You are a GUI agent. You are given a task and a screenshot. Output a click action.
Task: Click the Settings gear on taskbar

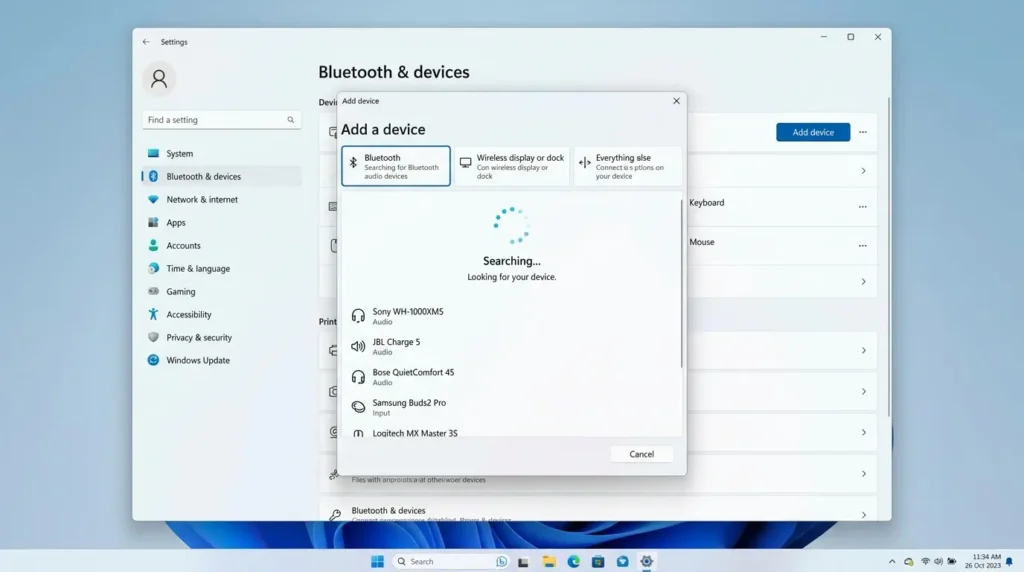pos(647,562)
